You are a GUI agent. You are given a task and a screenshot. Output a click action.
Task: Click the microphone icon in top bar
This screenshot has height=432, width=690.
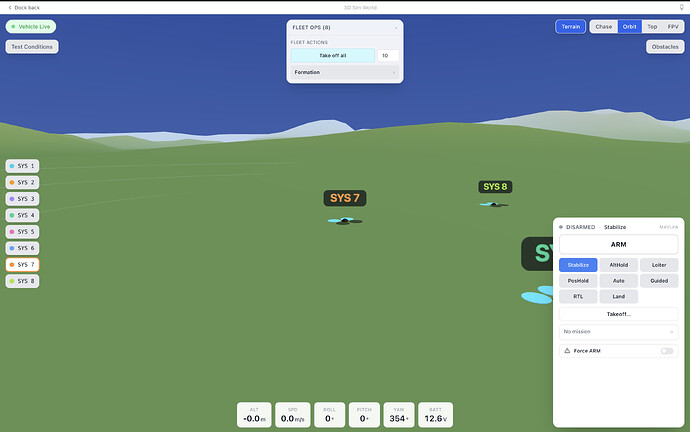[682, 7]
